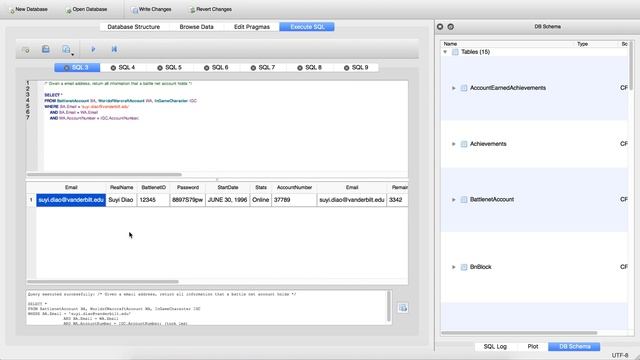Switch to Database Structure tab
The width and height of the screenshot is (640, 360).
pyautogui.click(x=133, y=27)
